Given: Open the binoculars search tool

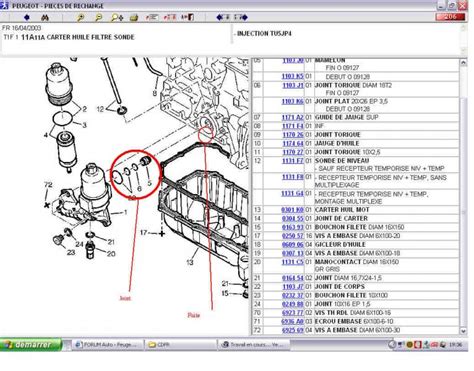Looking at the screenshot, I should (45, 17).
